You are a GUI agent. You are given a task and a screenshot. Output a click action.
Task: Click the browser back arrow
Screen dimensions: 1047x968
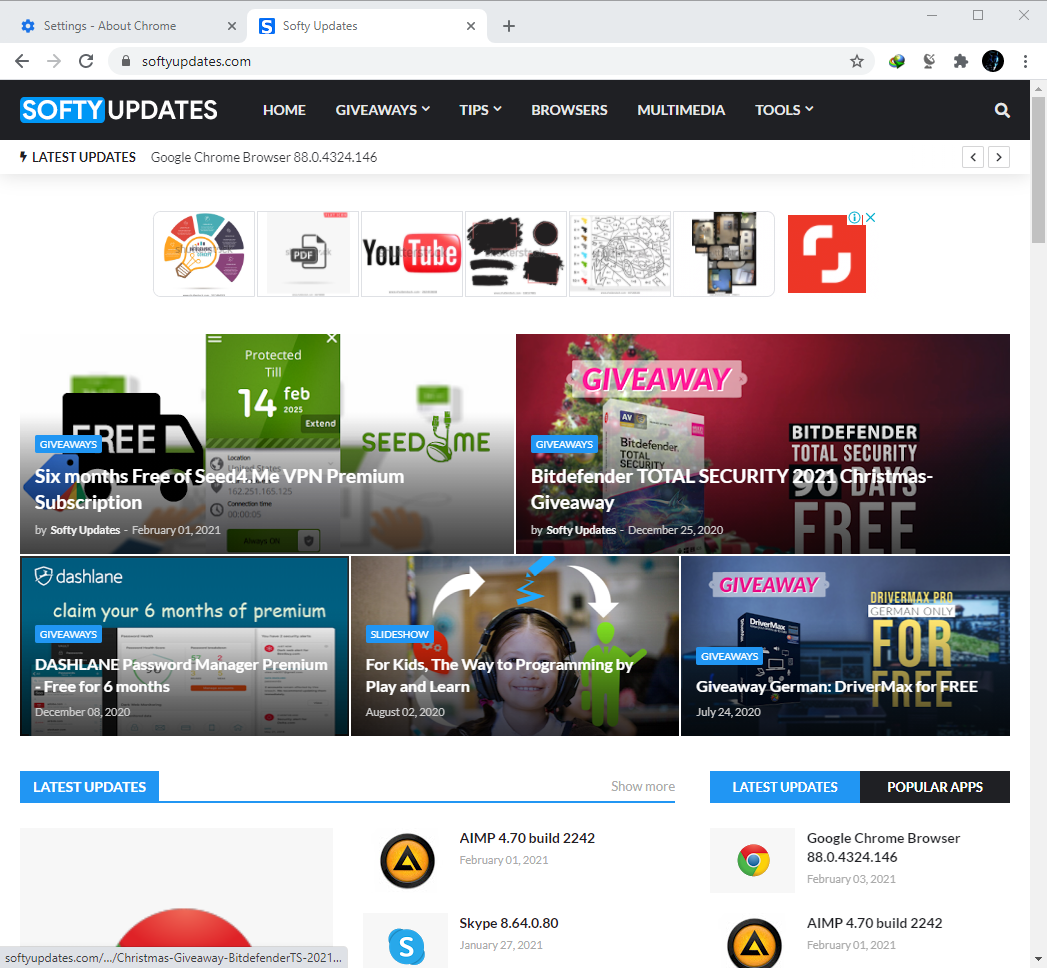[x=22, y=61]
